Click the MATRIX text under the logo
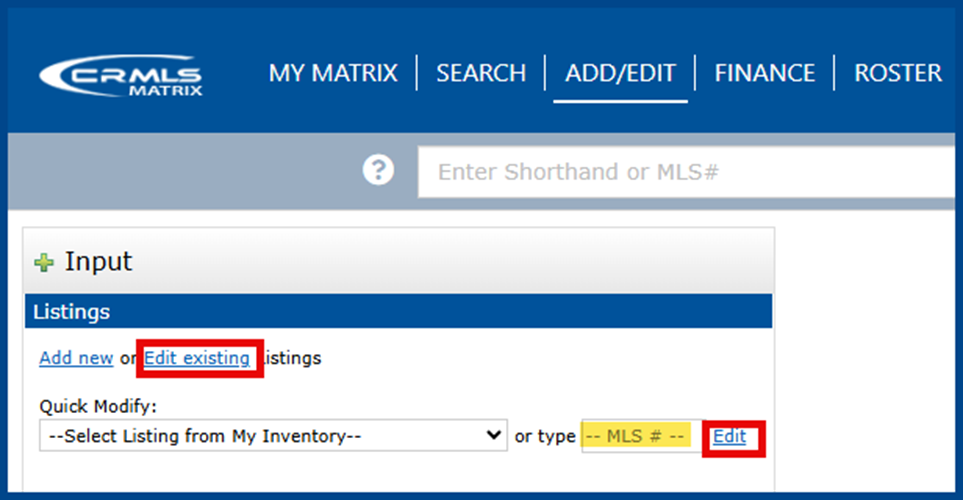Screen dimensions: 963x500 [165, 91]
